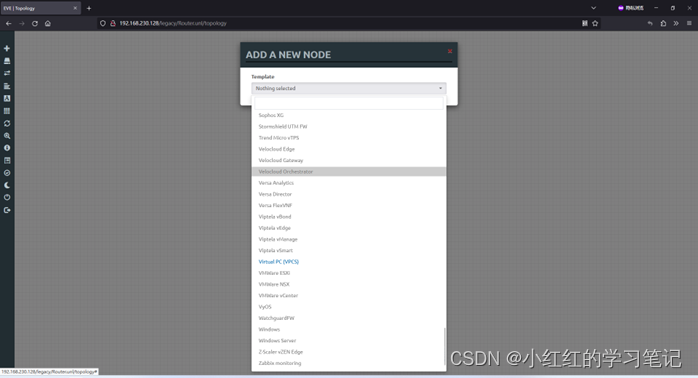The height and width of the screenshot is (378, 698).
Task: Close the EVE Topology browser tab
Action: 75,8
